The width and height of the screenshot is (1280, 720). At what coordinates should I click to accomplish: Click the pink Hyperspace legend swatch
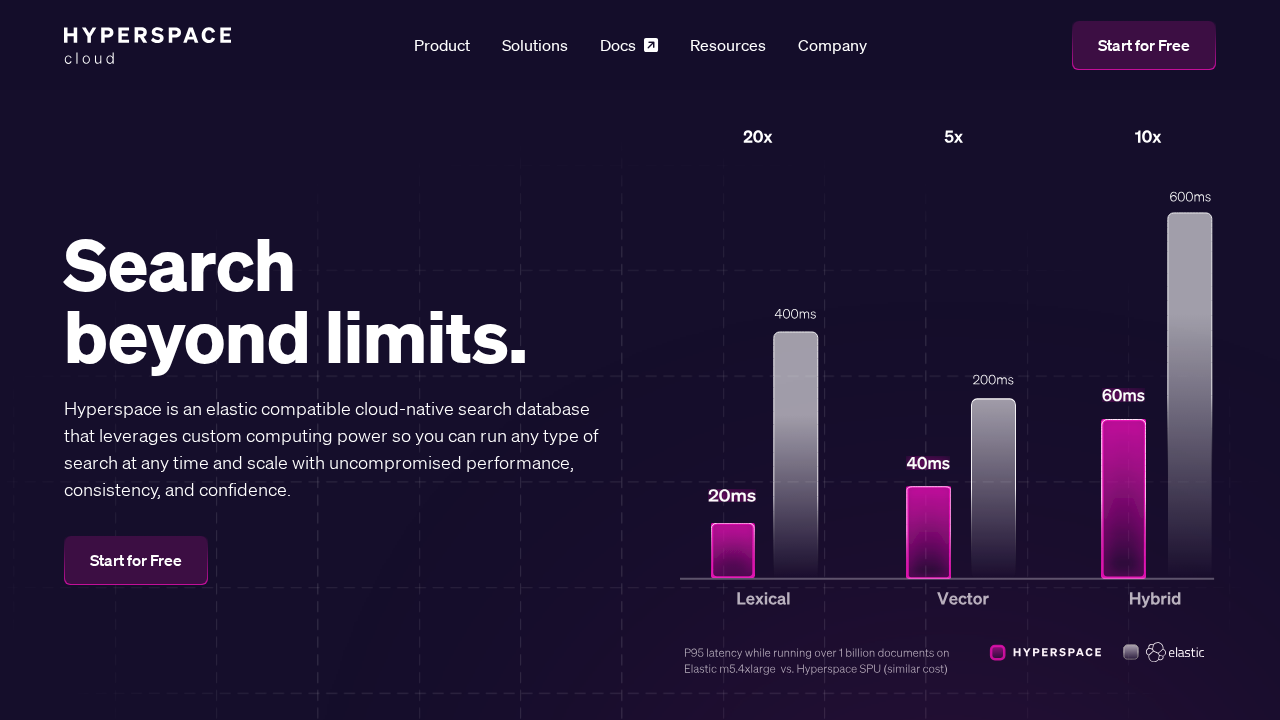(x=997, y=653)
